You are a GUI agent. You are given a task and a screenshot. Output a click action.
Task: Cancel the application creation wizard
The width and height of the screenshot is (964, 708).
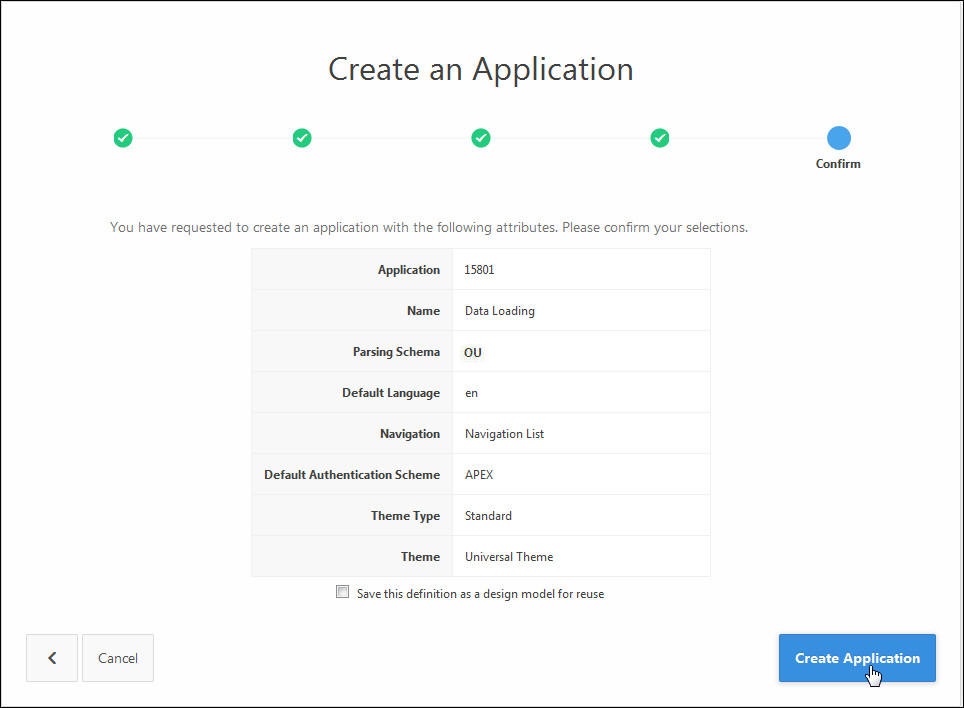click(118, 658)
